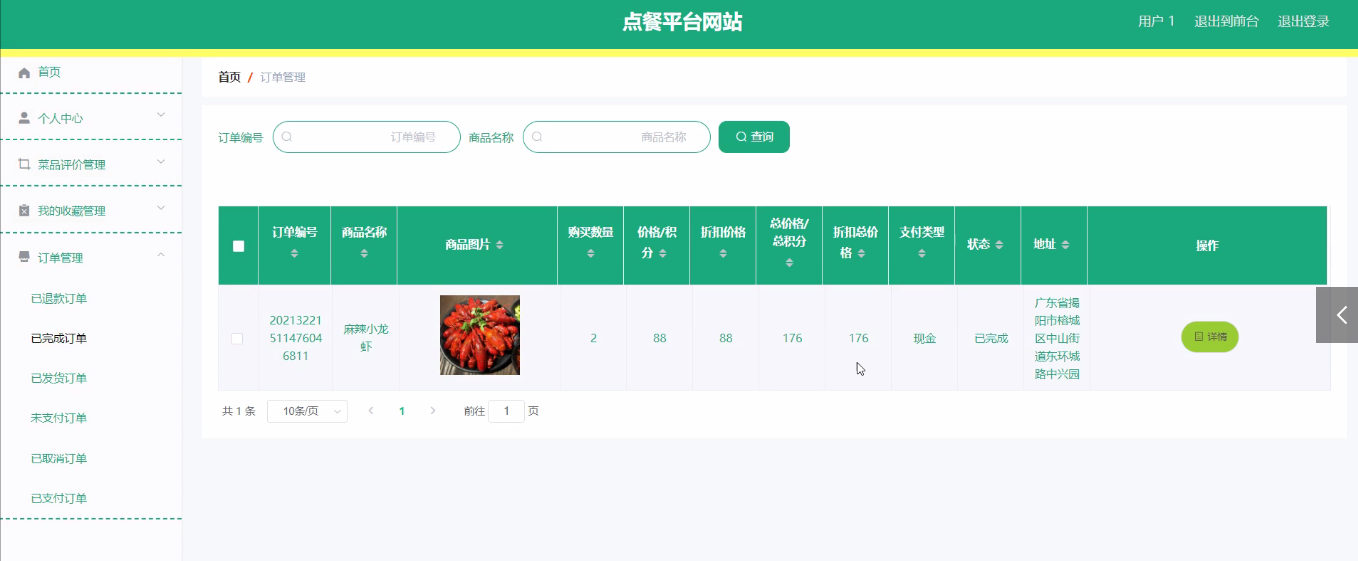This screenshot has height=561, width=1358.
Task: Click the person icon for 个人中心
Action: [25, 118]
